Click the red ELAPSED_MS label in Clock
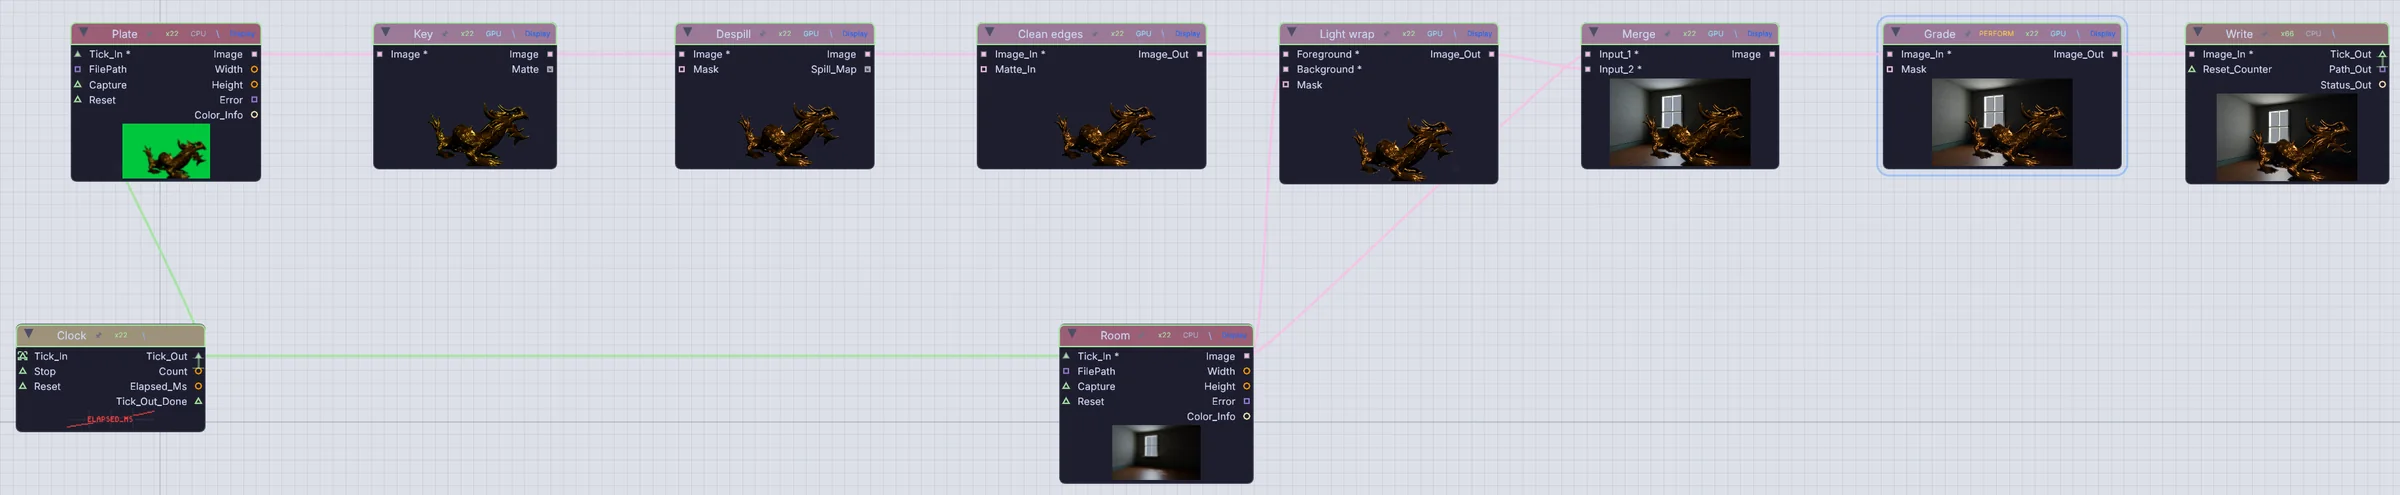 [110, 419]
